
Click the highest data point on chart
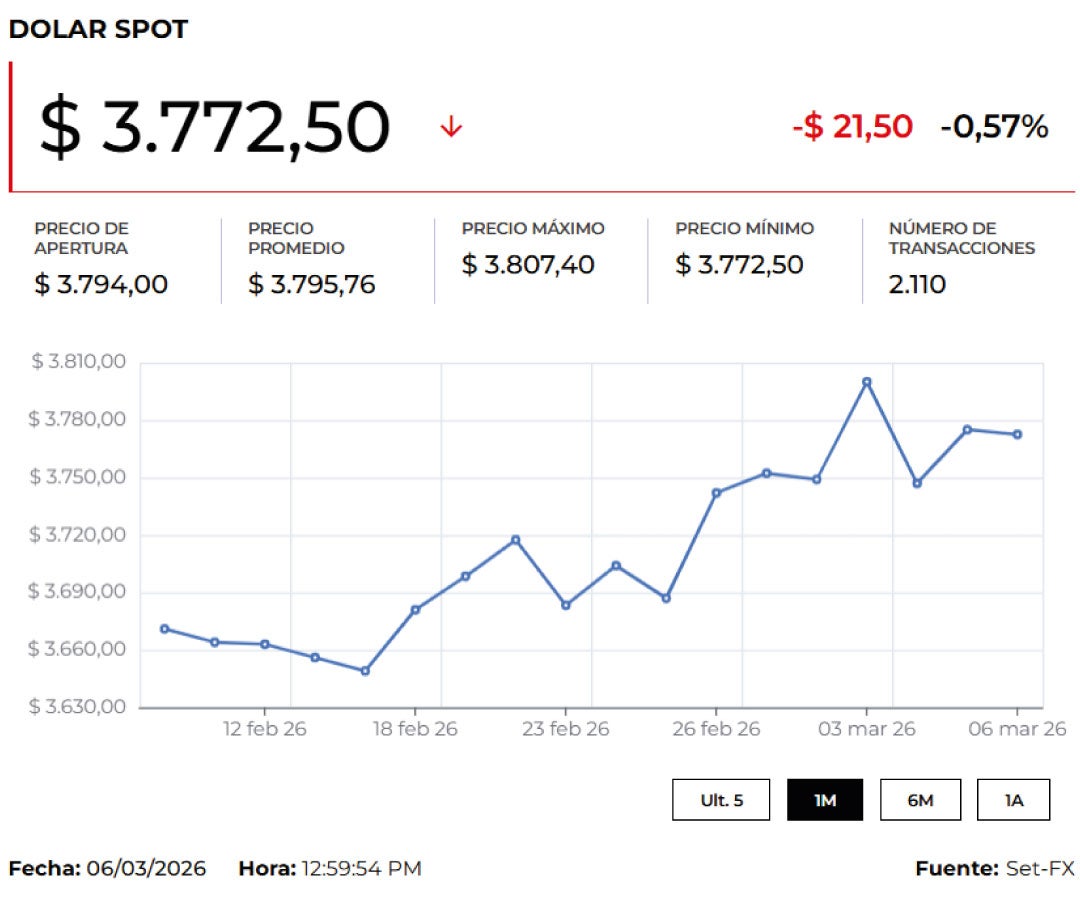(867, 382)
